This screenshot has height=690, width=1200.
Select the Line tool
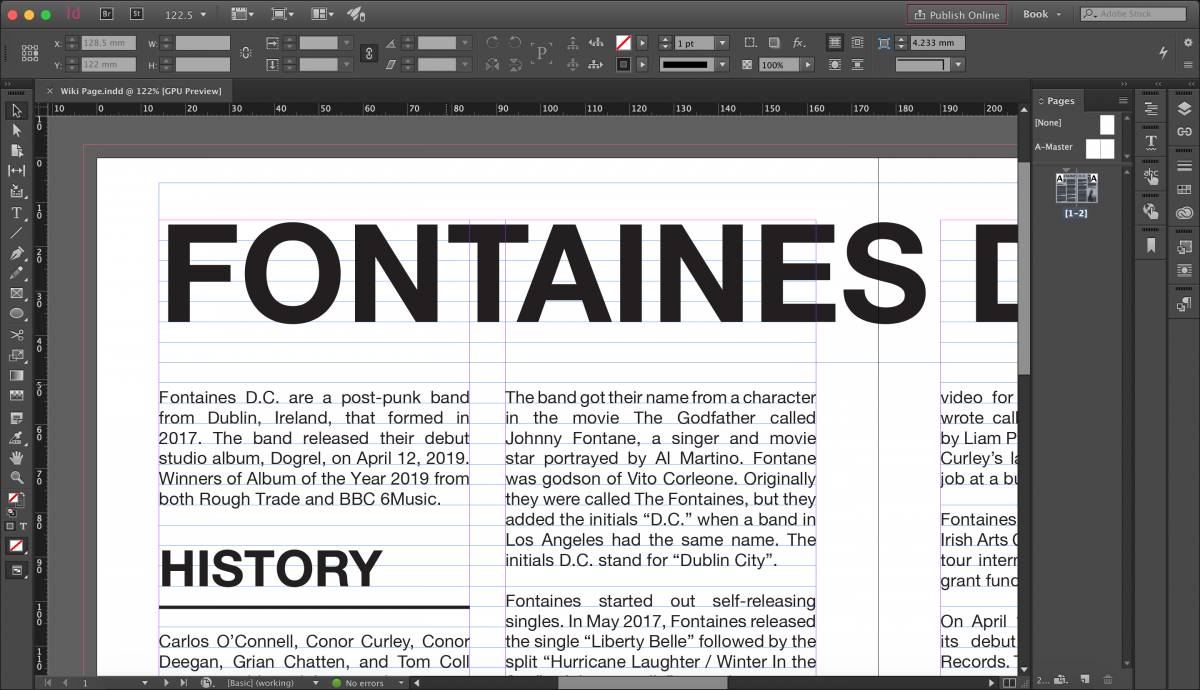click(17, 232)
